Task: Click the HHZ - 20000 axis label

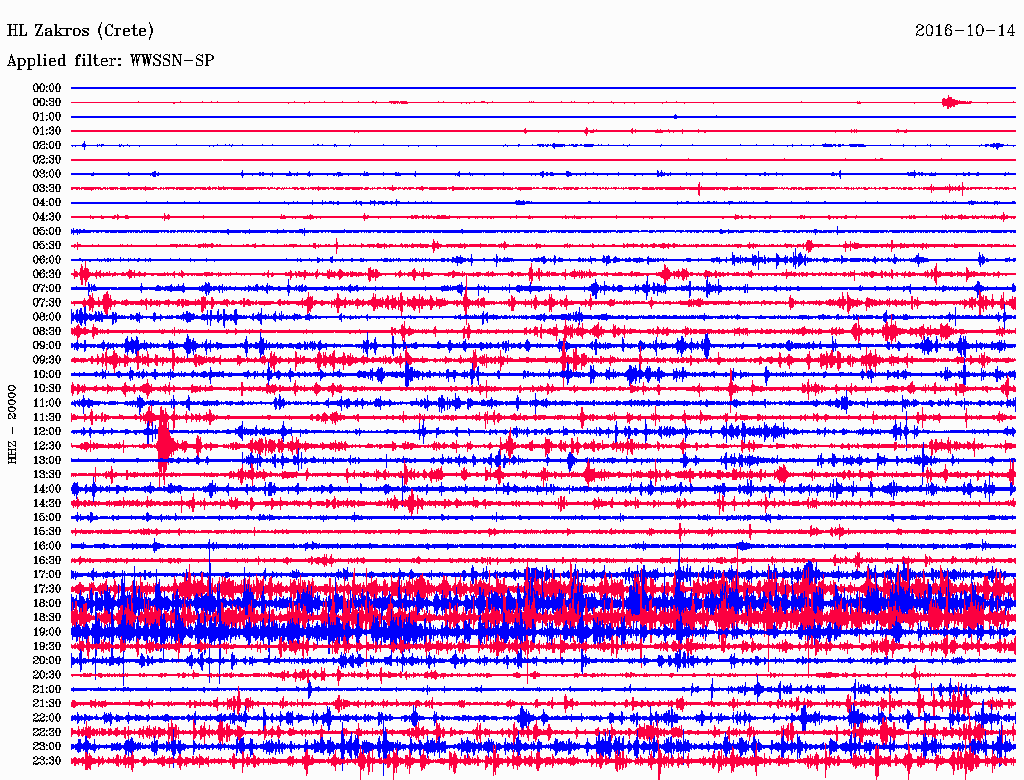Action: tap(12, 425)
